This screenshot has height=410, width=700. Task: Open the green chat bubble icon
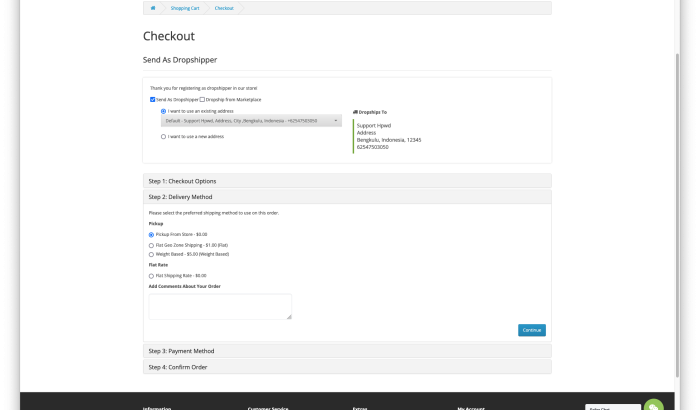[x=654, y=406]
